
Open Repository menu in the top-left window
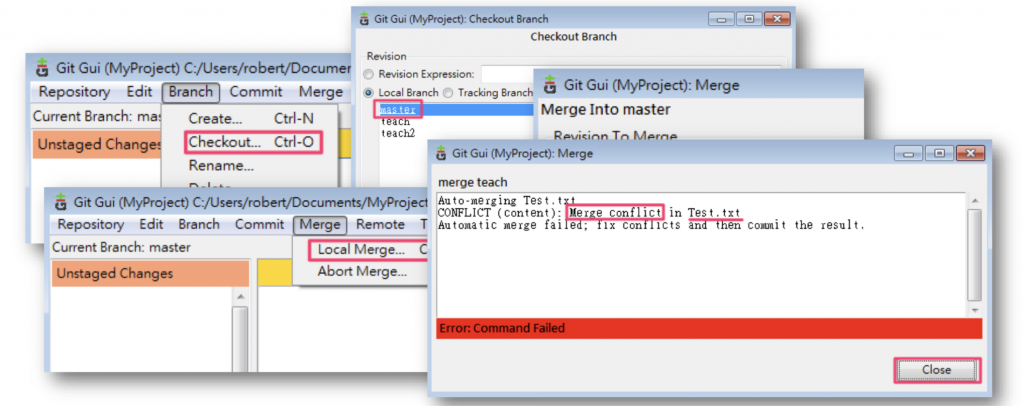click(x=74, y=92)
